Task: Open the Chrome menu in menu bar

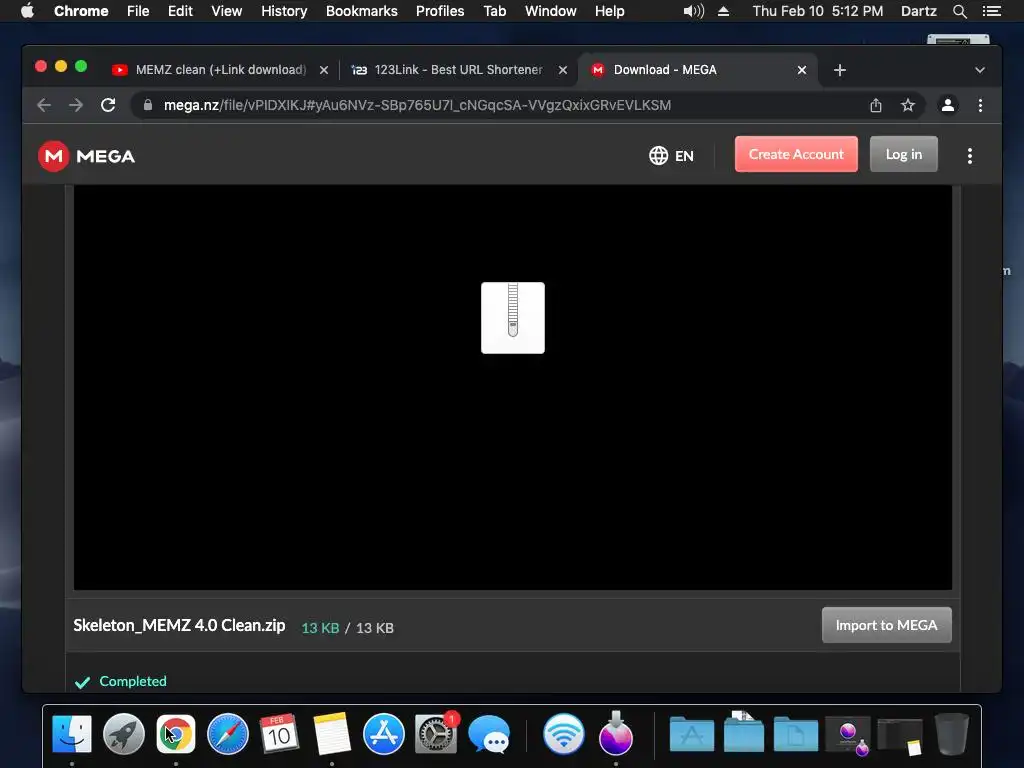Action: tap(81, 11)
